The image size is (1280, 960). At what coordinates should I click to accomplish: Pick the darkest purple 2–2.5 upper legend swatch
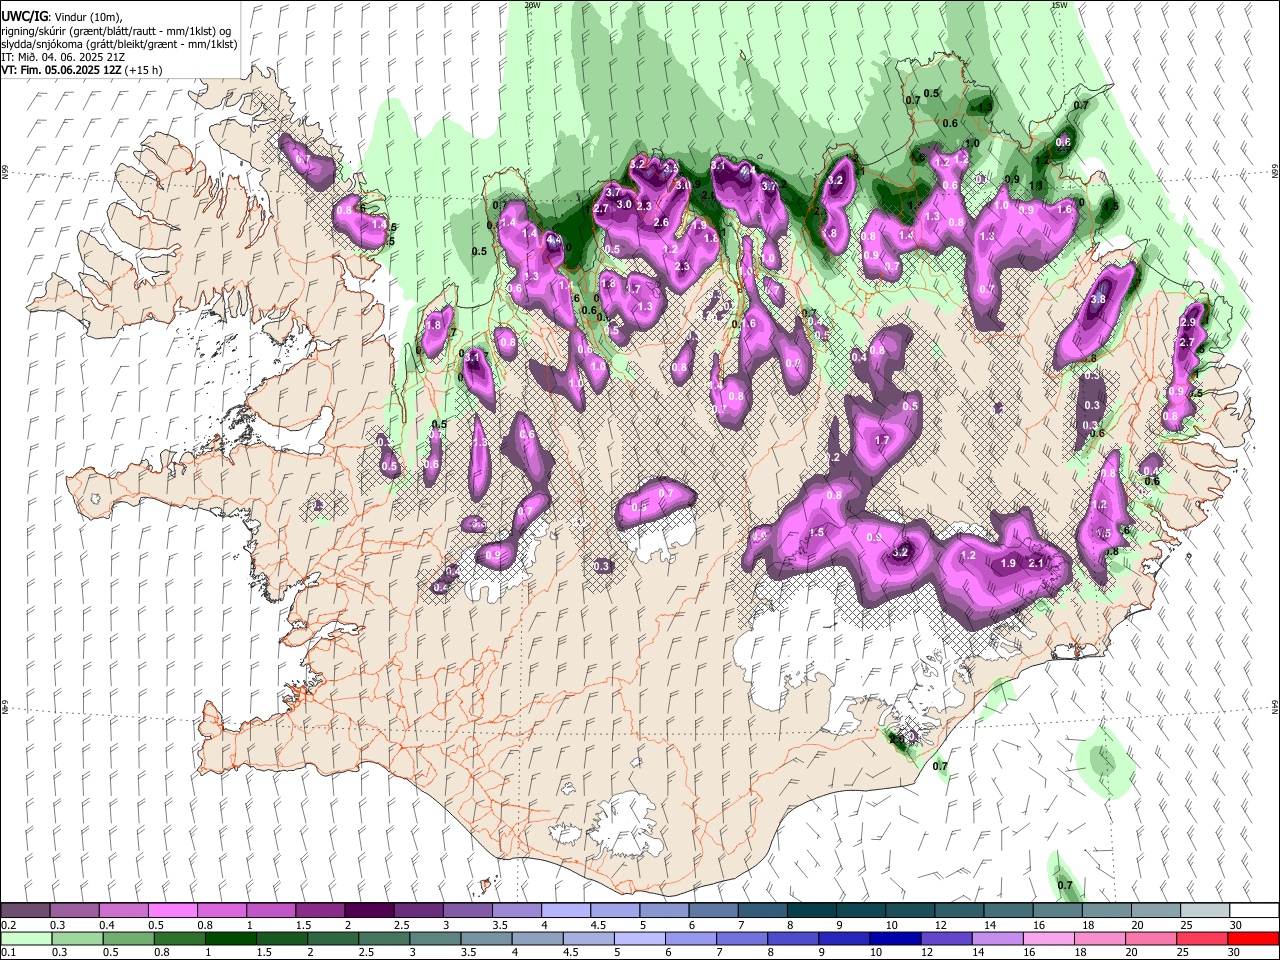coord(369,910)
